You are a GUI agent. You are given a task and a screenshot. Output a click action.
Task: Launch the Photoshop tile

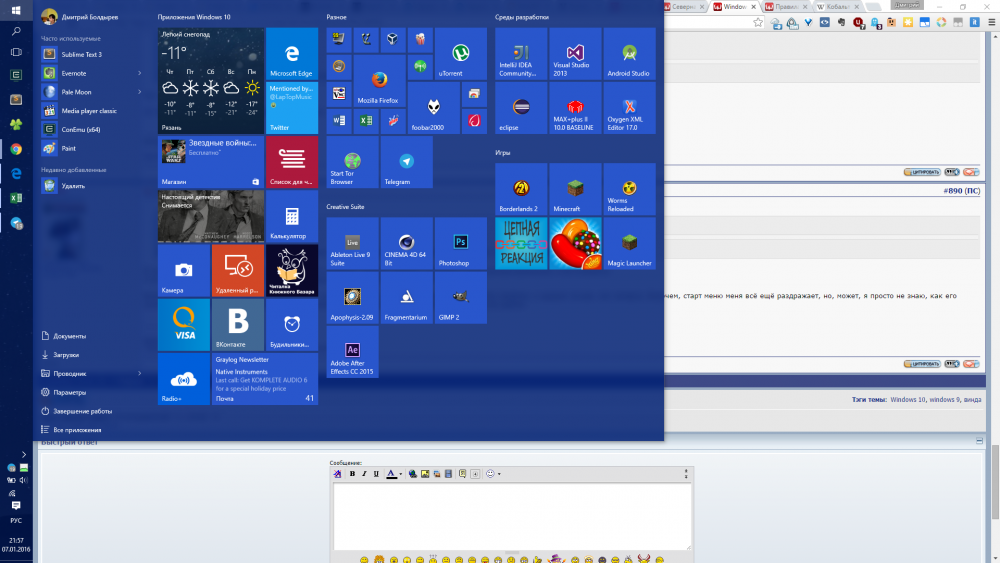click(x=460, y=243)
